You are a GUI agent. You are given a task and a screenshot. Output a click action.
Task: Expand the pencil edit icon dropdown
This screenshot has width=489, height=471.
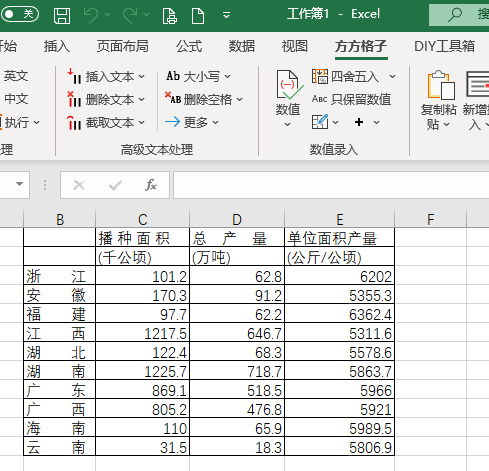[x=335, y=123]
